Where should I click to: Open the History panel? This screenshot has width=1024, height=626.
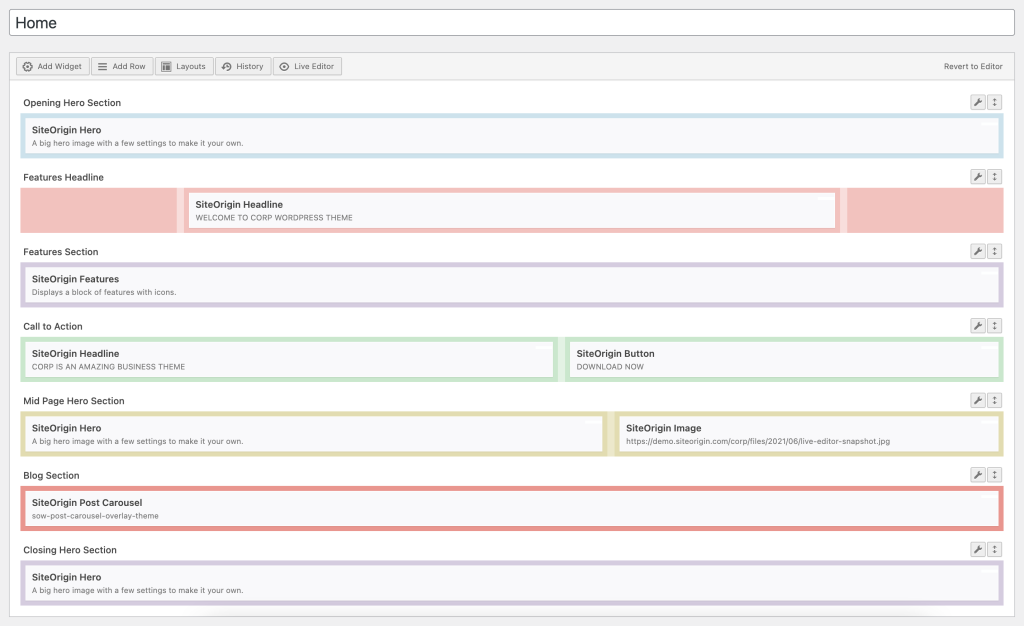242,66
